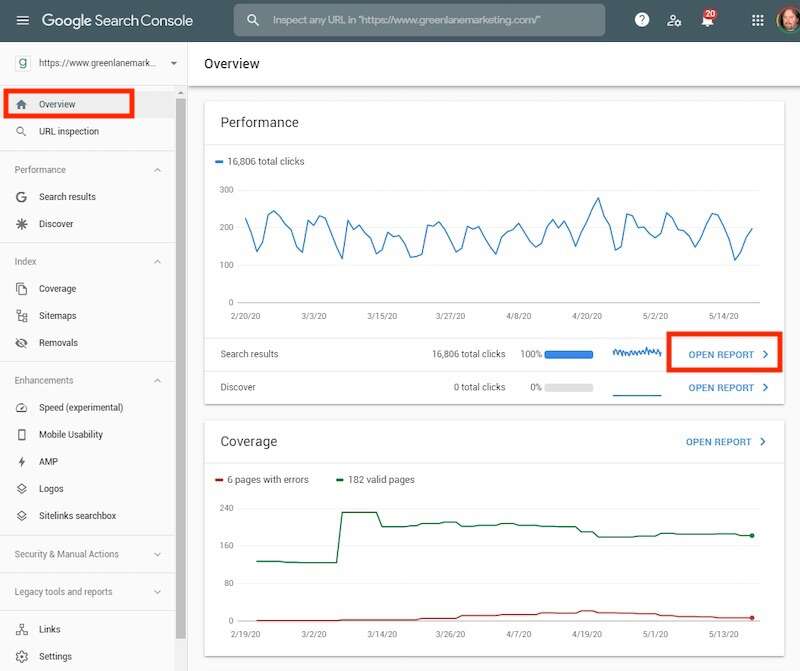This screenshot has width=800, height=671.
Task: Click the 6 pages with errors legend
Action: pos(262,480)
